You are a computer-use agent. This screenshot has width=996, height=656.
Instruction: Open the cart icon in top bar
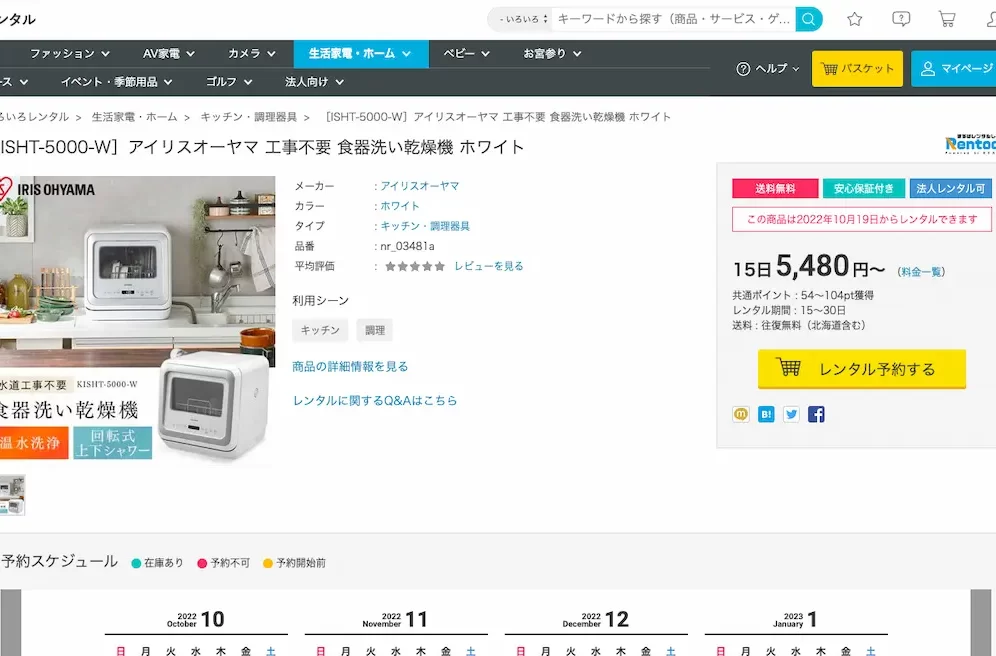[947, 19]
